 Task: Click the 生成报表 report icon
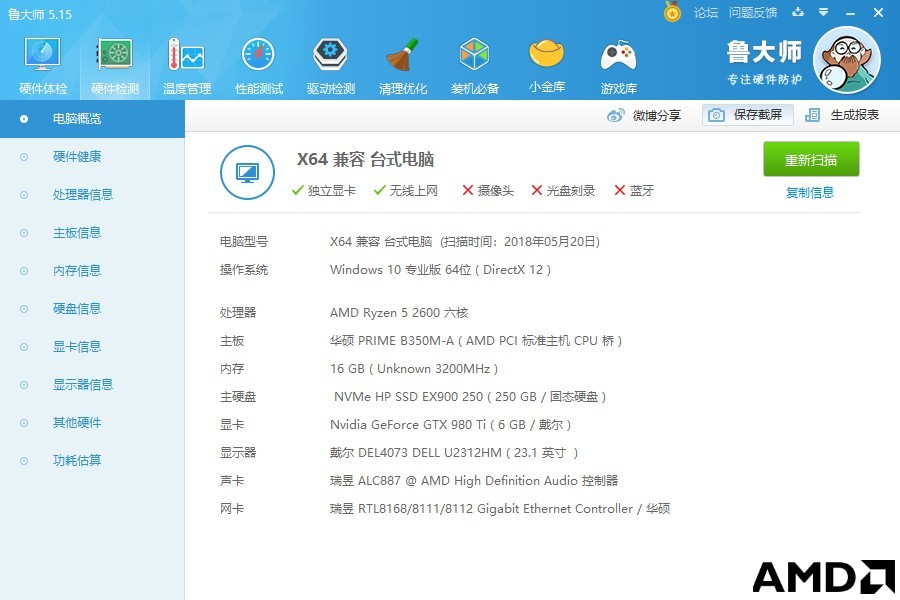pyautogui.click(x=812, y=115)
